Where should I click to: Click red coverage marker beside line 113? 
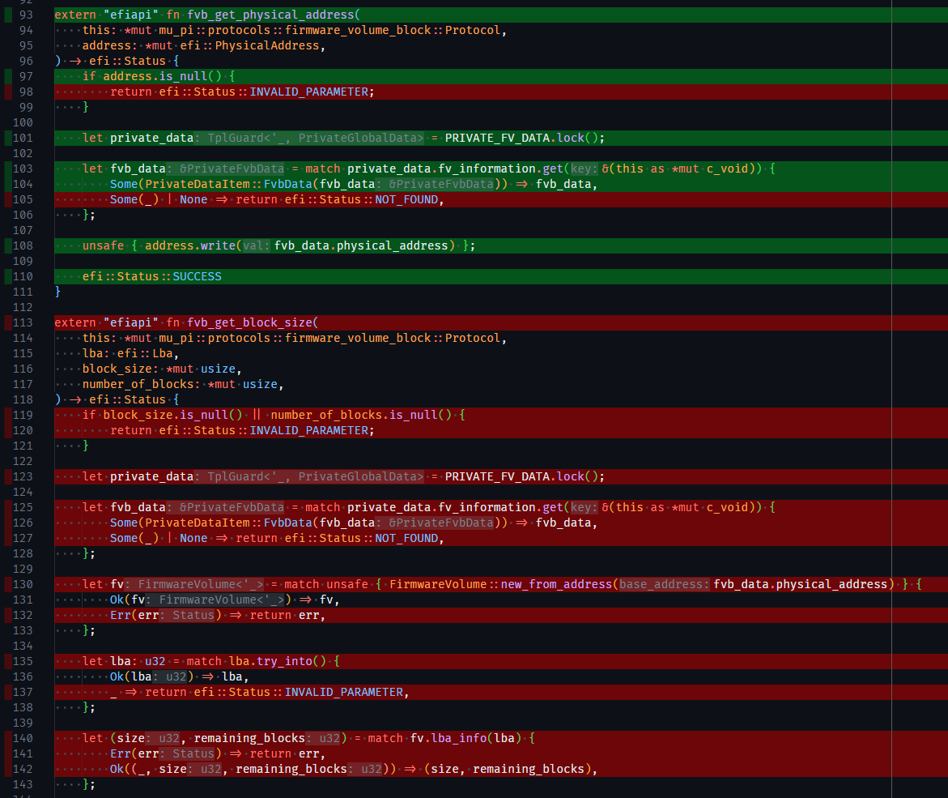(9, 323)
